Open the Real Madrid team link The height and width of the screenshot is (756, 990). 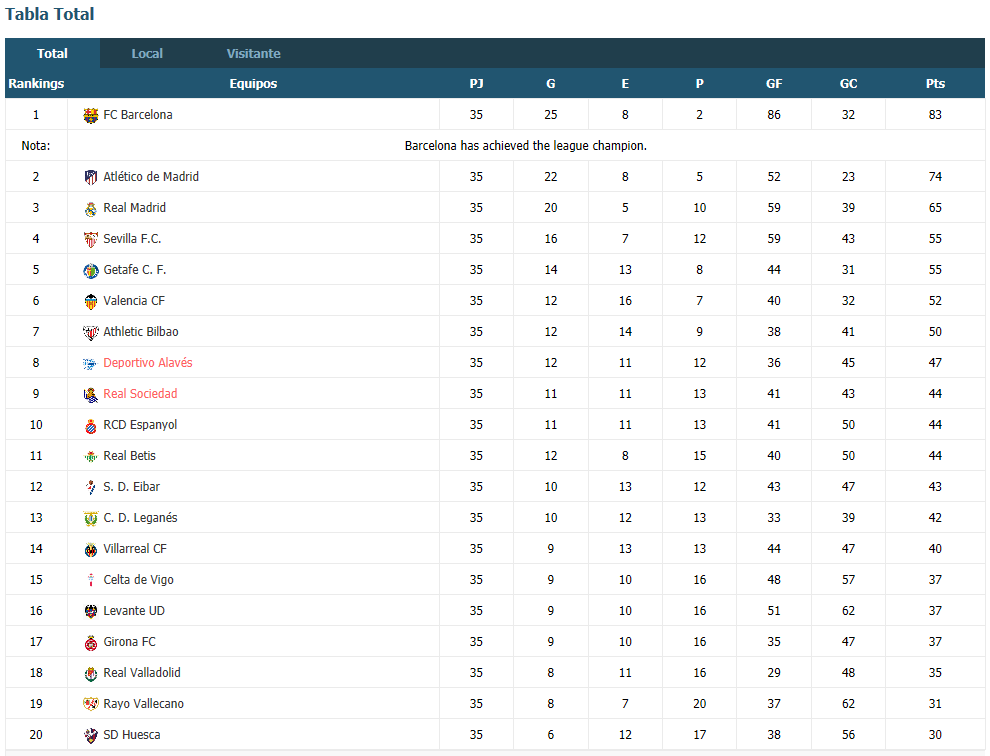click(x=134, y=207)
